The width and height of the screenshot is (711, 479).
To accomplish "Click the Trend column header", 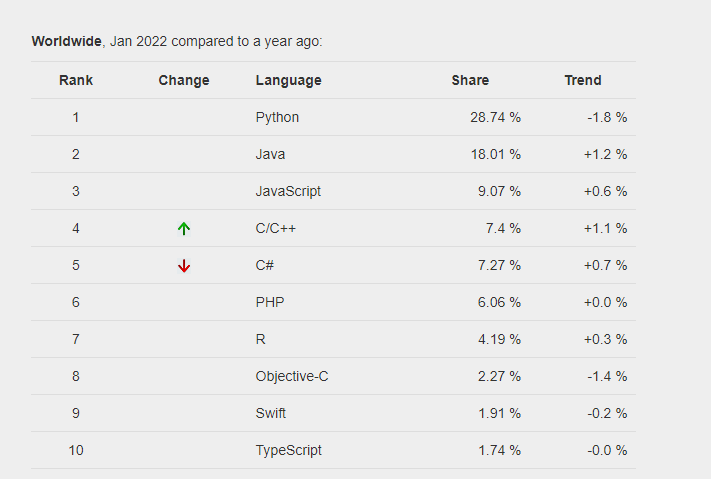I will 583,80.
